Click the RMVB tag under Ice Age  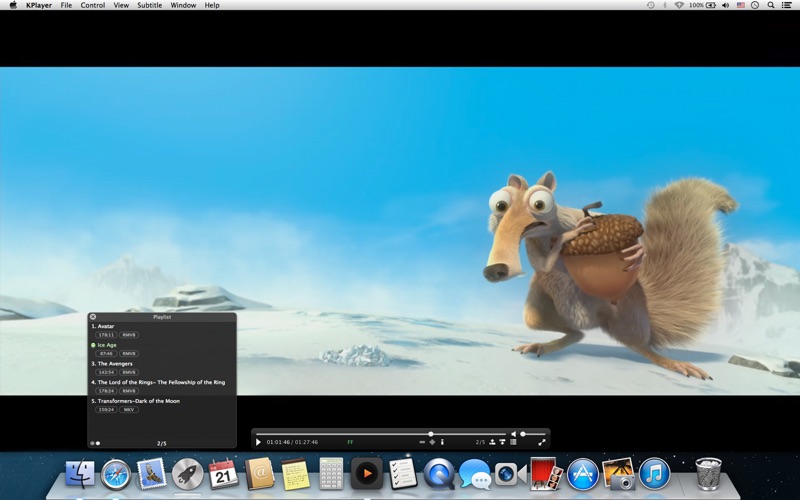pos(129,353)
